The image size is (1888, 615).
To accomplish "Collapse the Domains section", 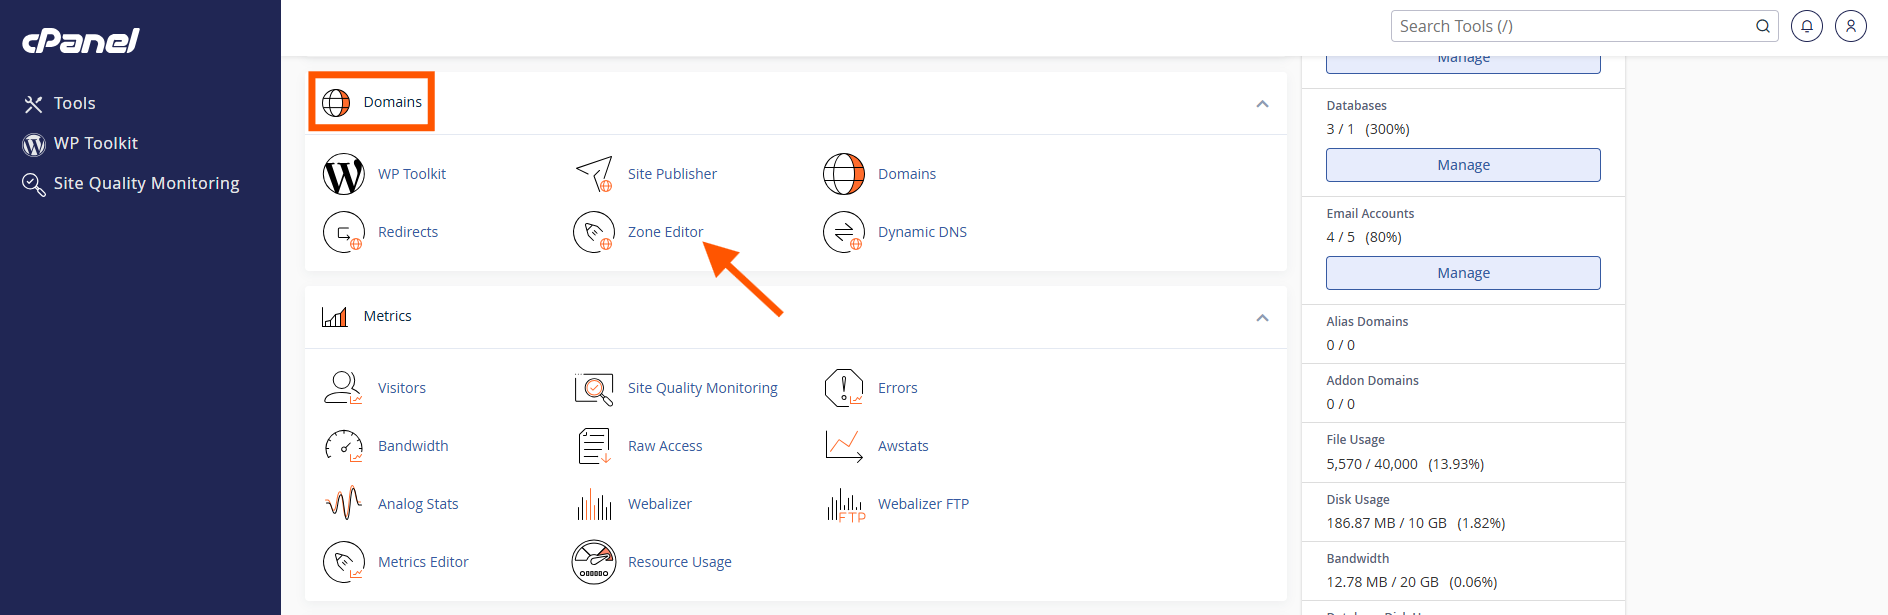I will 1262,104.
